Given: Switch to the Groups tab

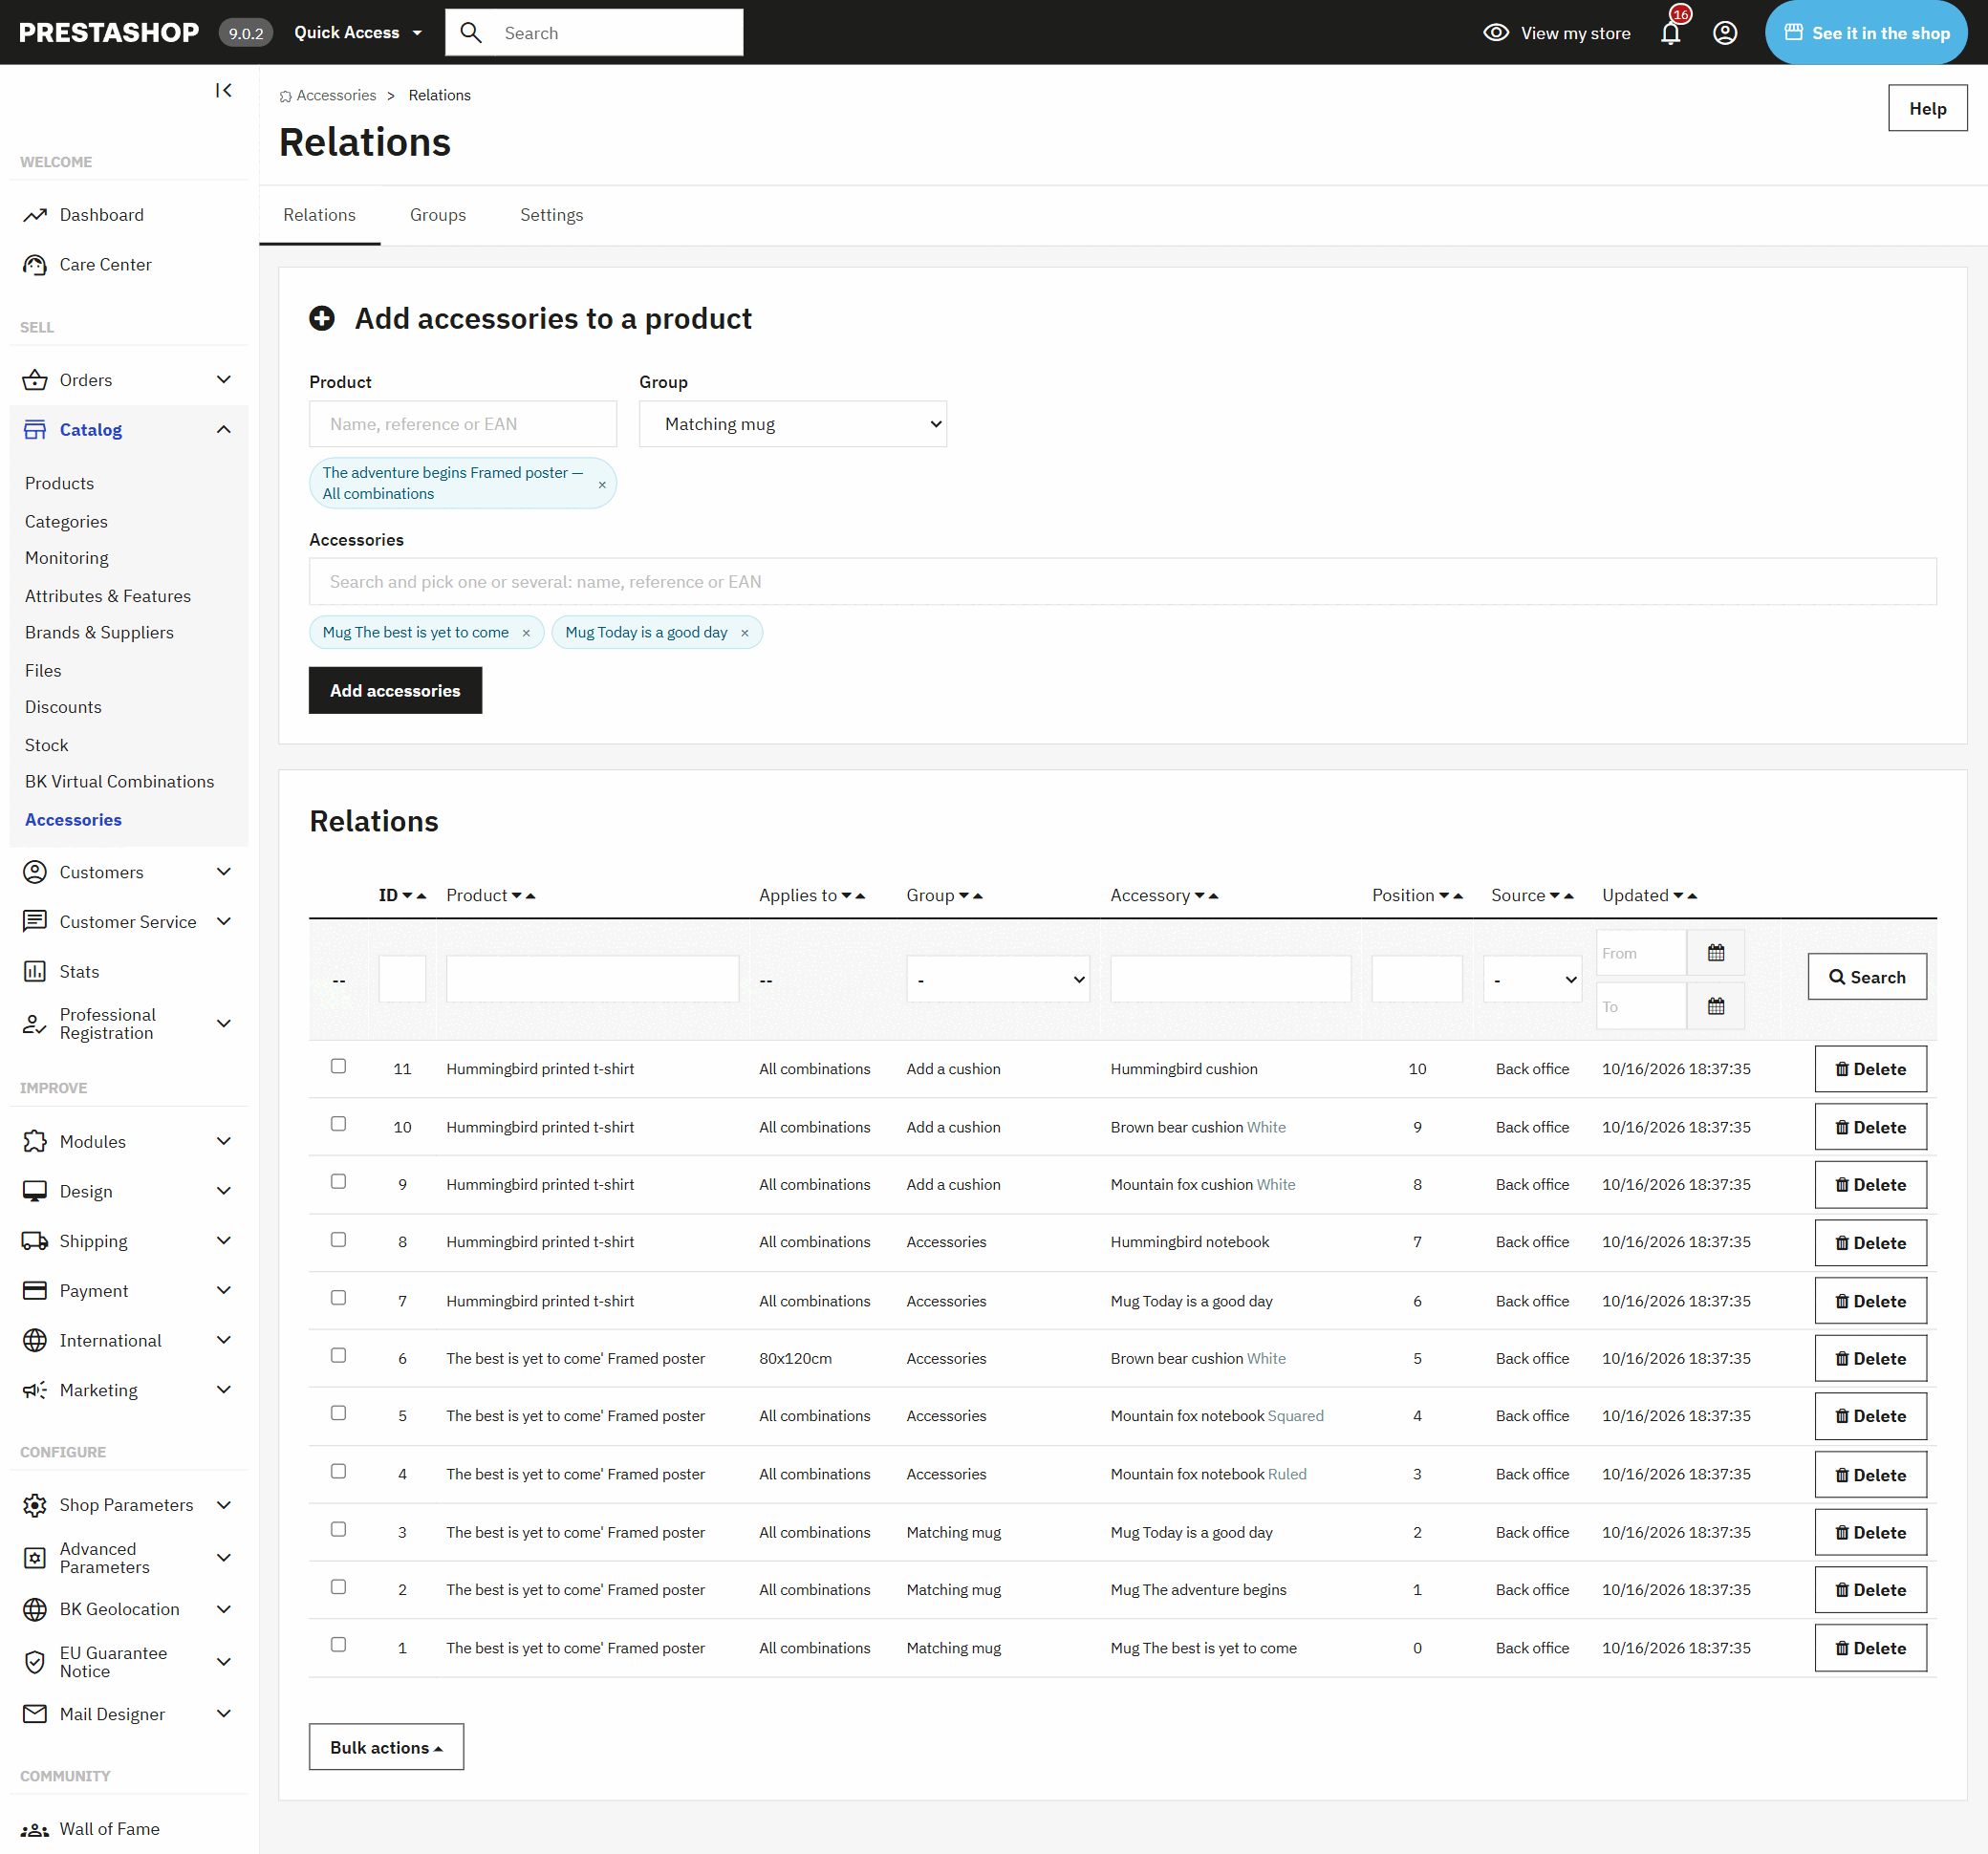Looking at the screenshot, I should pyautogui.click(x=438, y=215).
